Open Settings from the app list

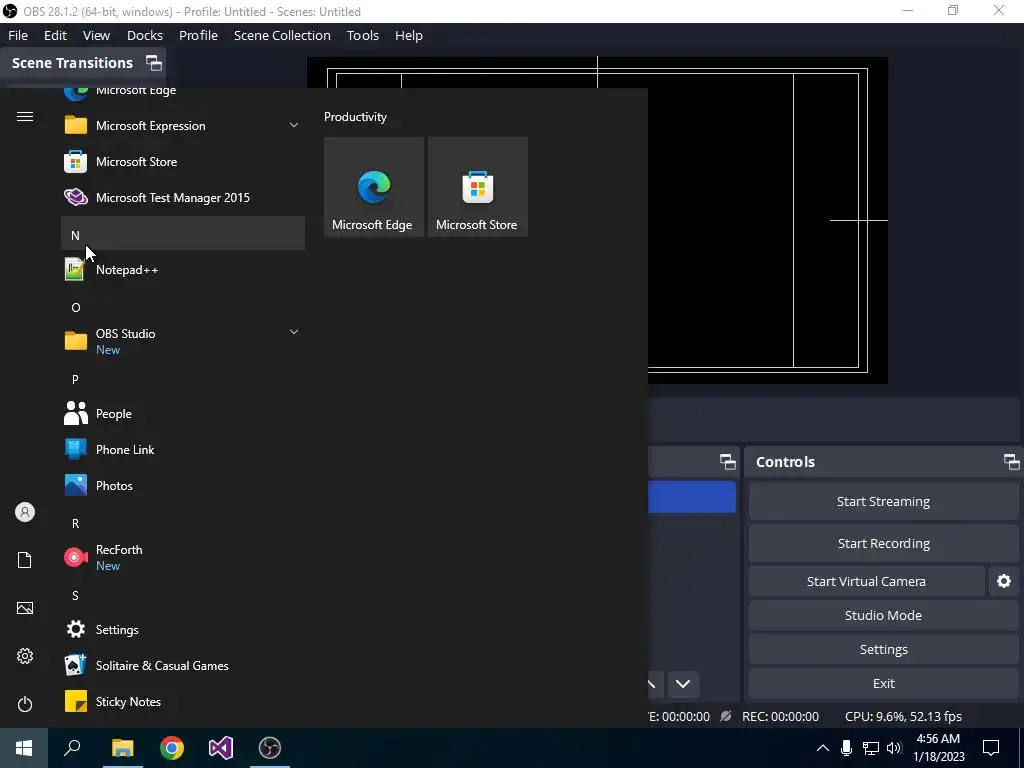[x=183, y=630]
